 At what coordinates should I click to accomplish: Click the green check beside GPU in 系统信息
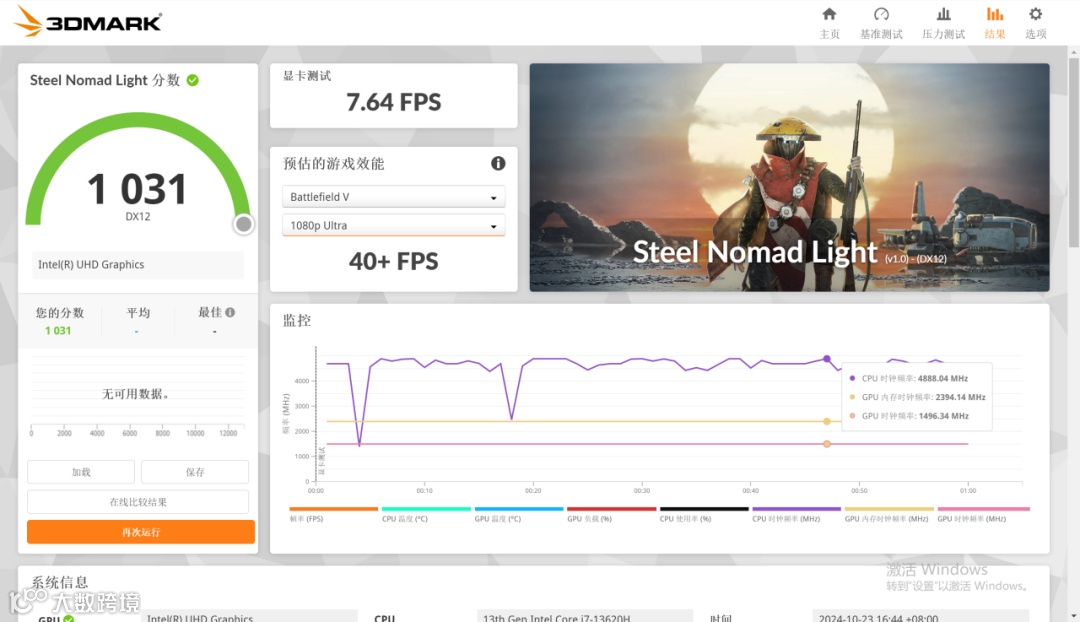(x=69, y=618)
